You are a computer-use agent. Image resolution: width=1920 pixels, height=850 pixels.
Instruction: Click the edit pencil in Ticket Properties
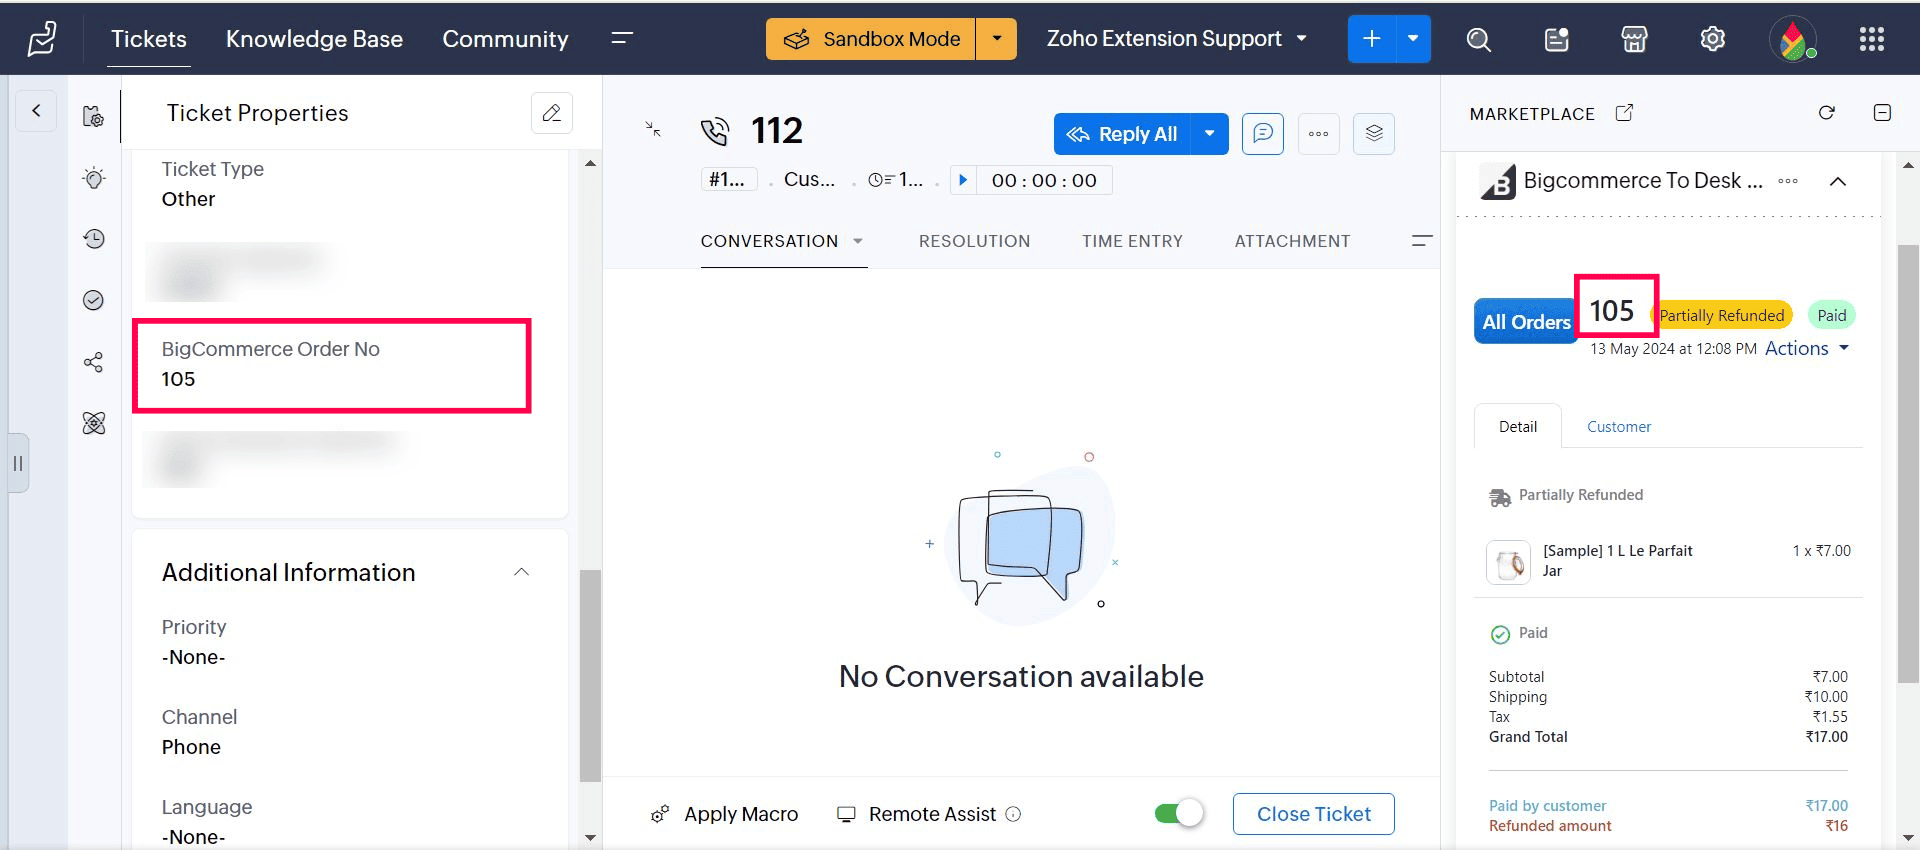(551, 113)
